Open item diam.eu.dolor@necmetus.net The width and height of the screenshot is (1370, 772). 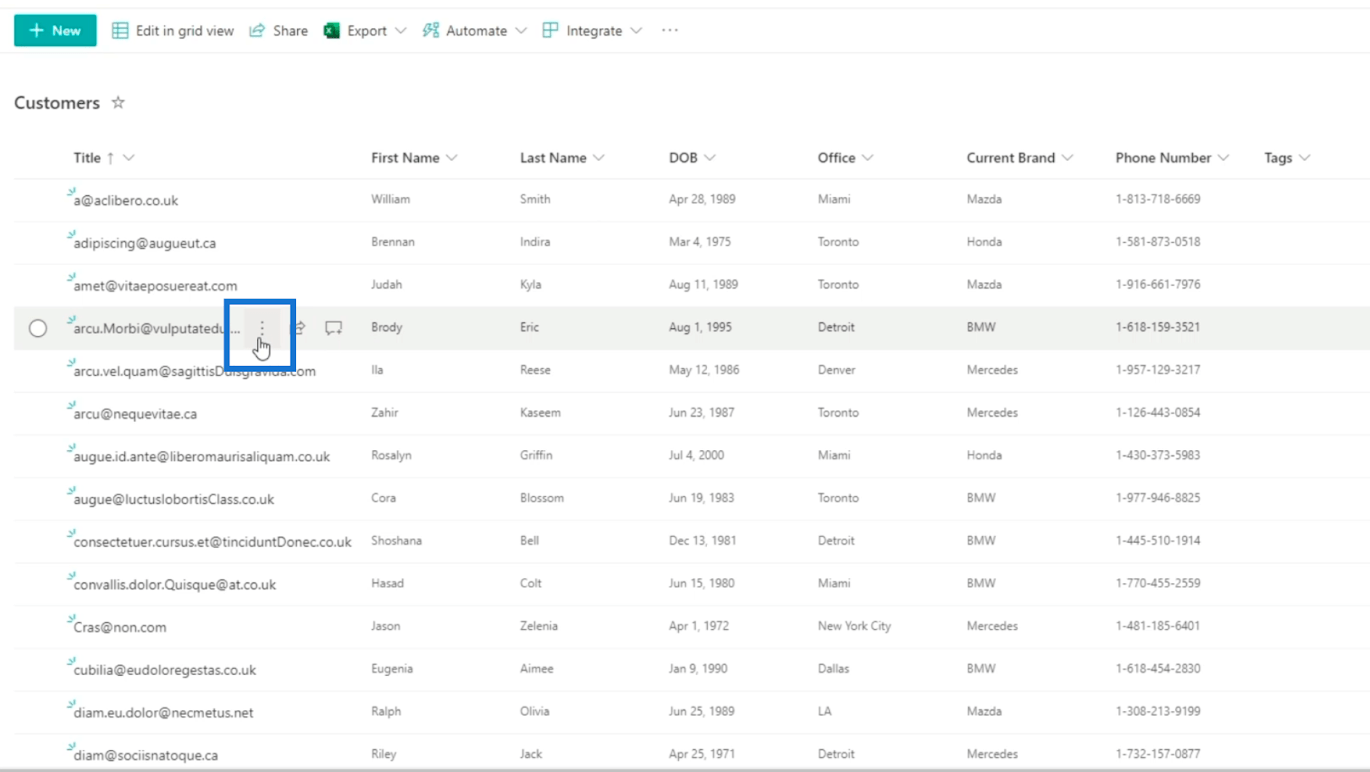tap(164, 713)
